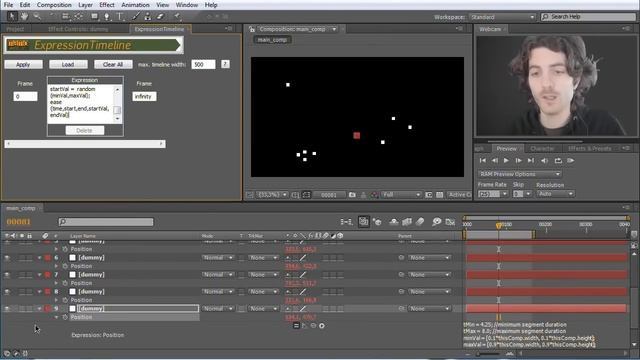Image resolution: width=640 pixels, height=360 pixels.
Task: Select the Selection arrow tool
Action: coord(12,16)
